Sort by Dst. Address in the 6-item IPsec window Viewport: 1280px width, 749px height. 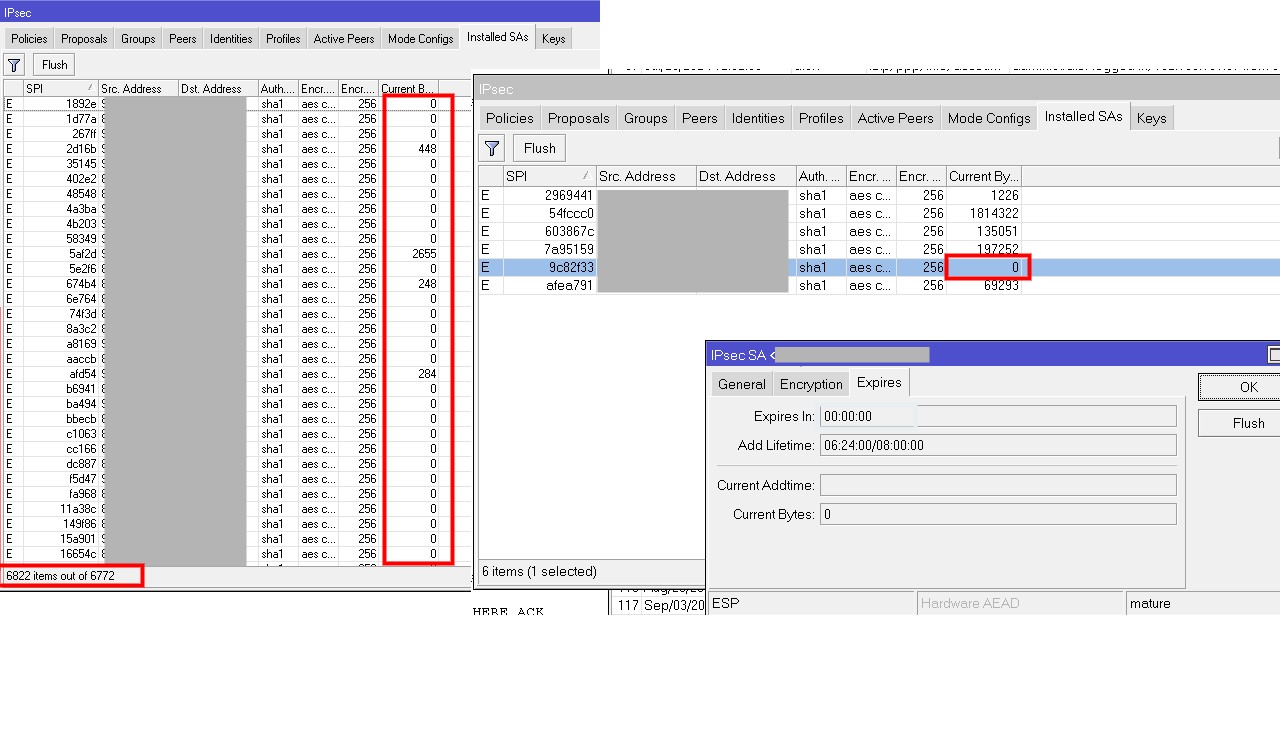(x=746, y=176)
